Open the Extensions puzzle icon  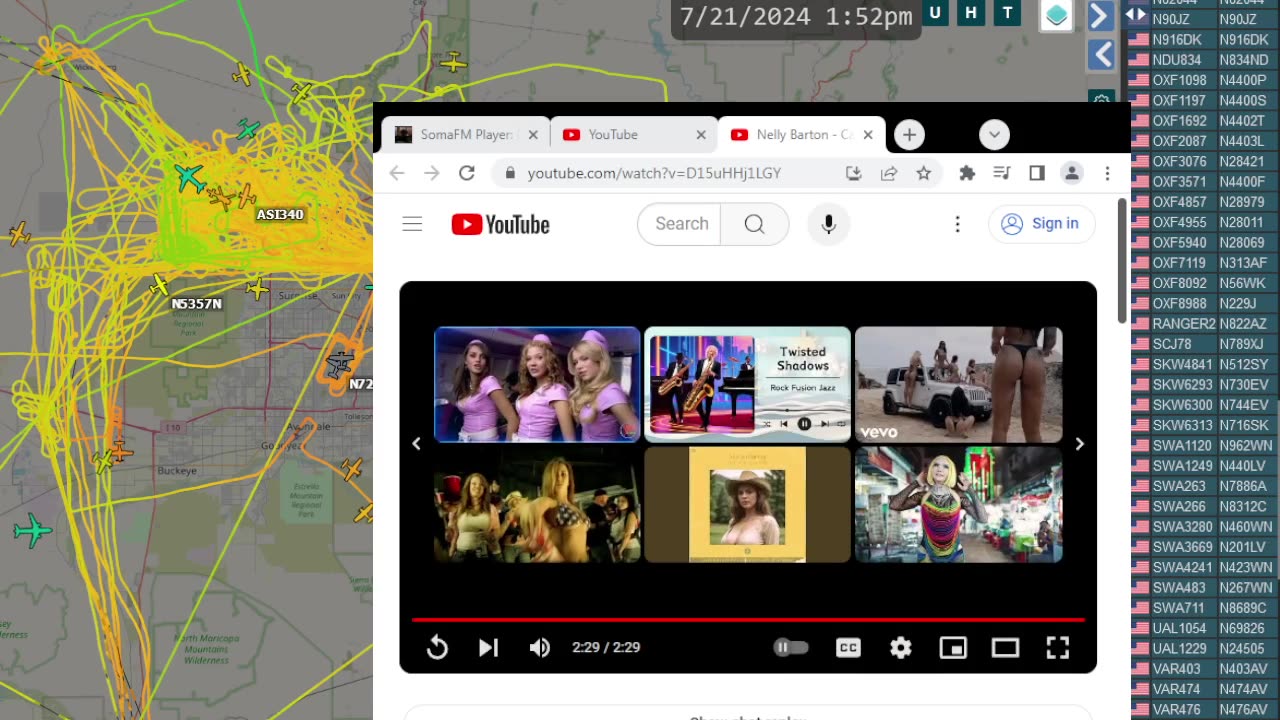pos(967,173)
